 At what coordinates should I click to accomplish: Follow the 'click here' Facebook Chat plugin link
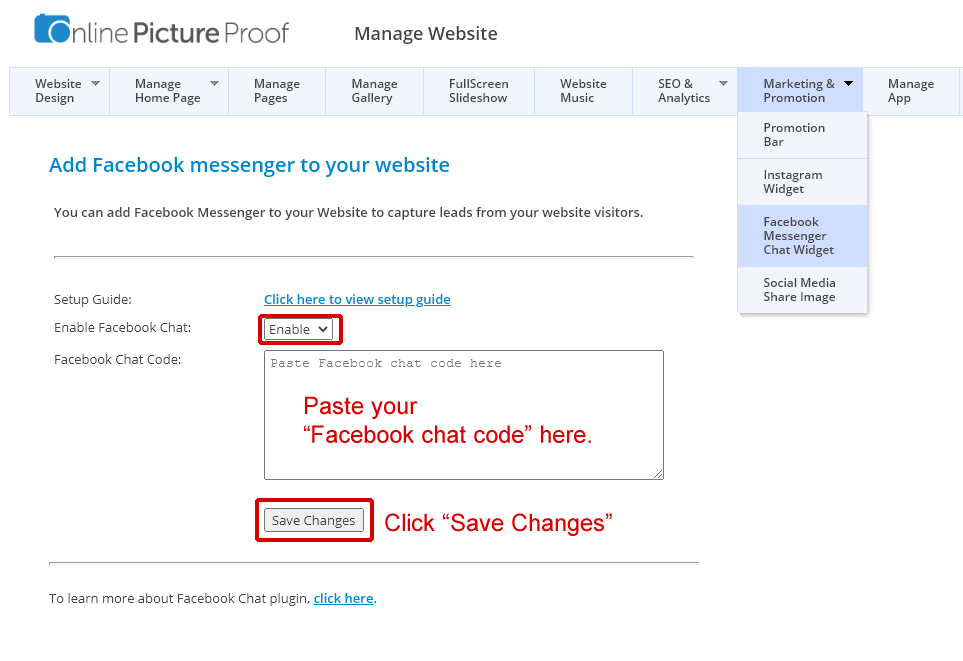tap(343, 598)
